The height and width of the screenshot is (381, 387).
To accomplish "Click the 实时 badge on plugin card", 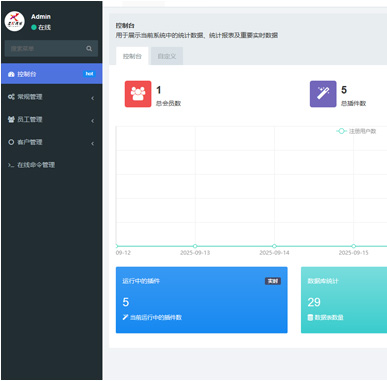I will point(273,281).
